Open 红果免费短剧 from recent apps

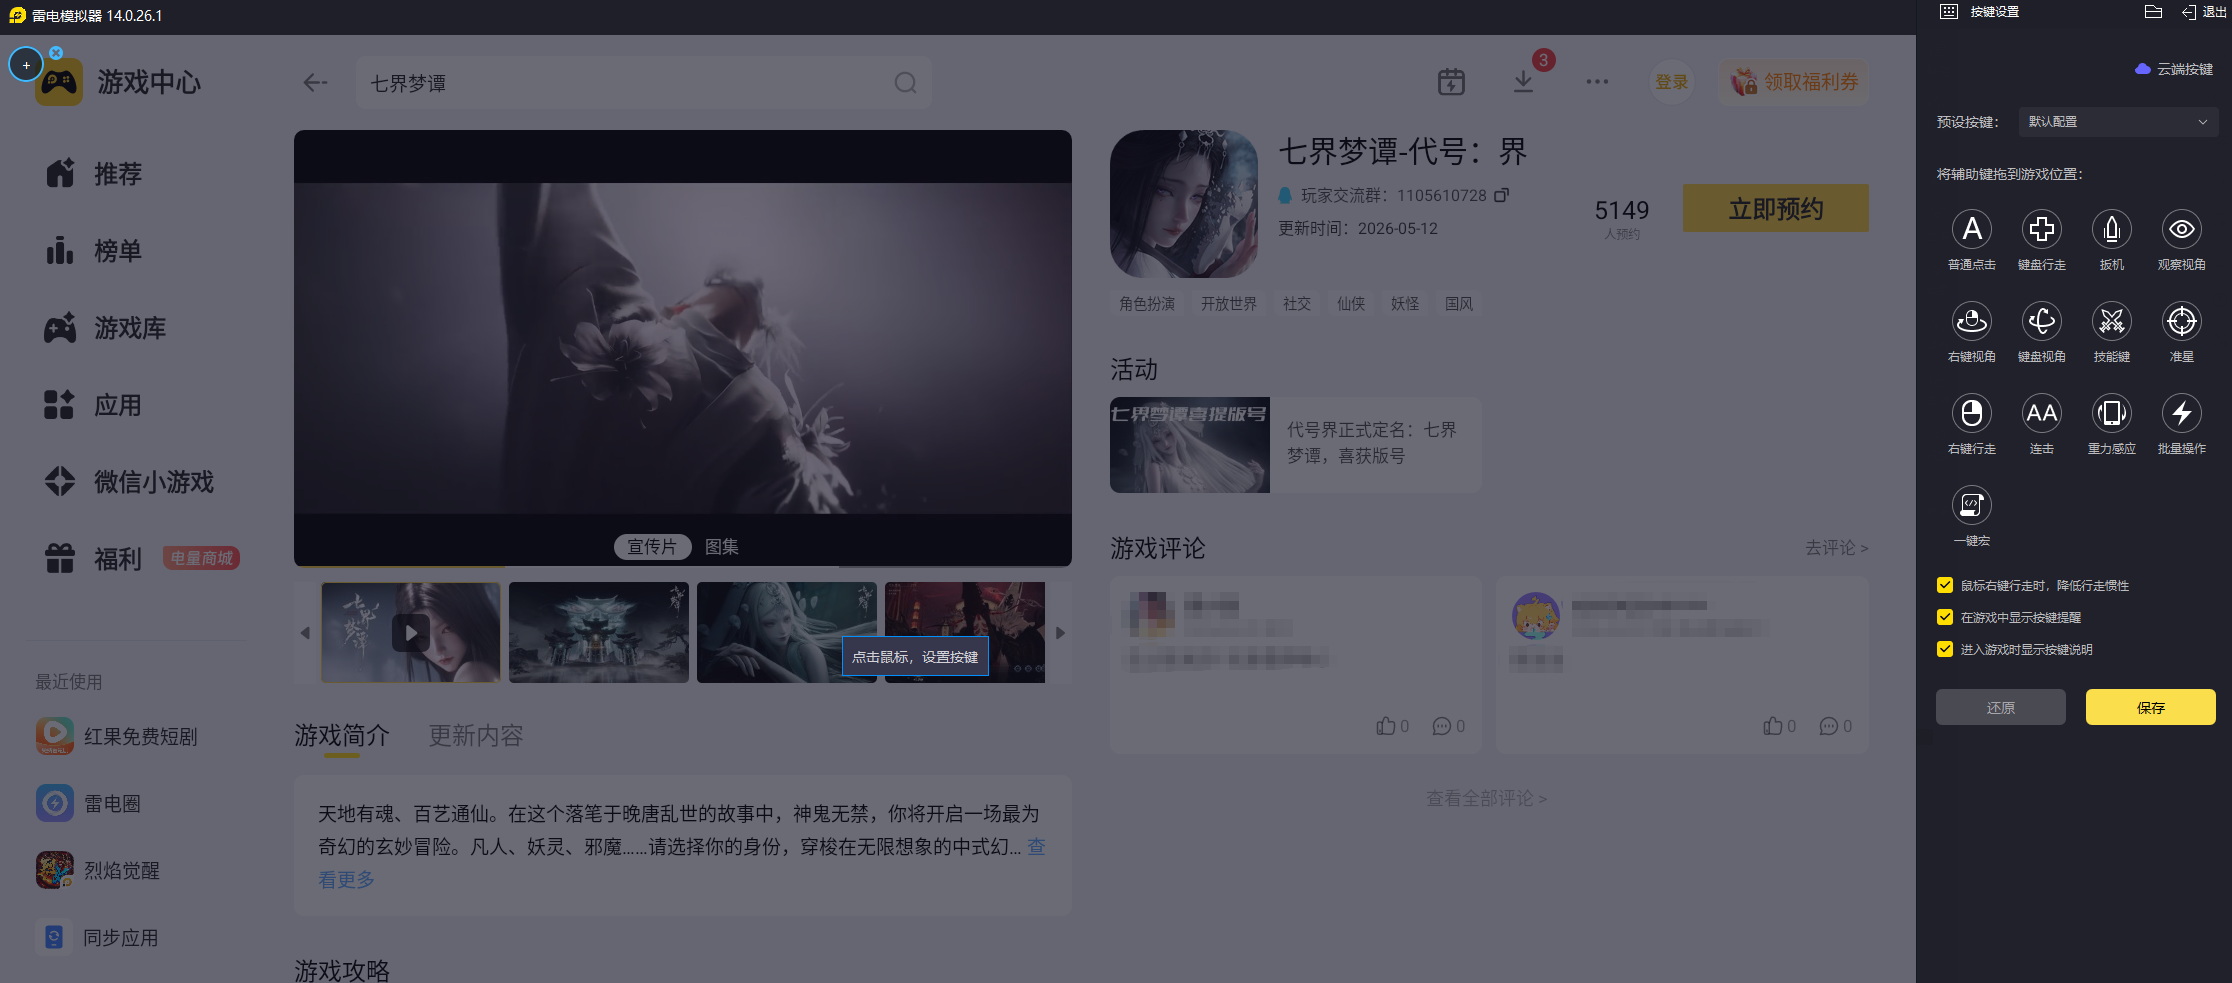point(118,736)
